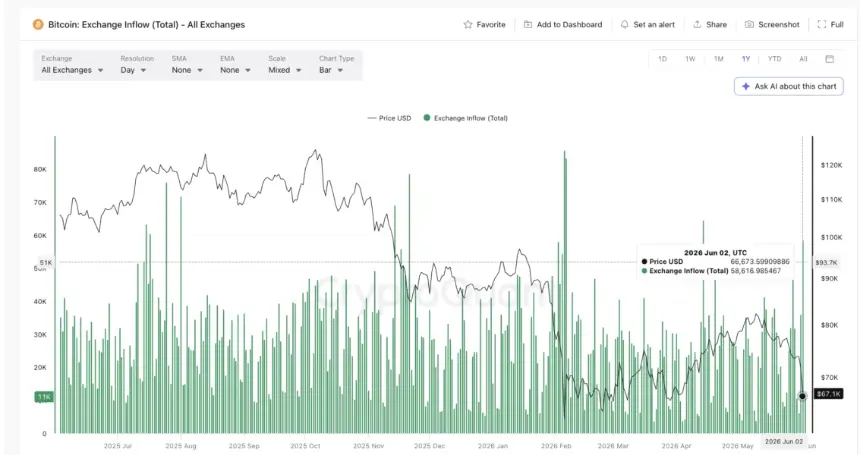The width and height of the screenshot is (860, 455).
Task: Click the $93.7K crosshair price label
Action: [826, 263]
